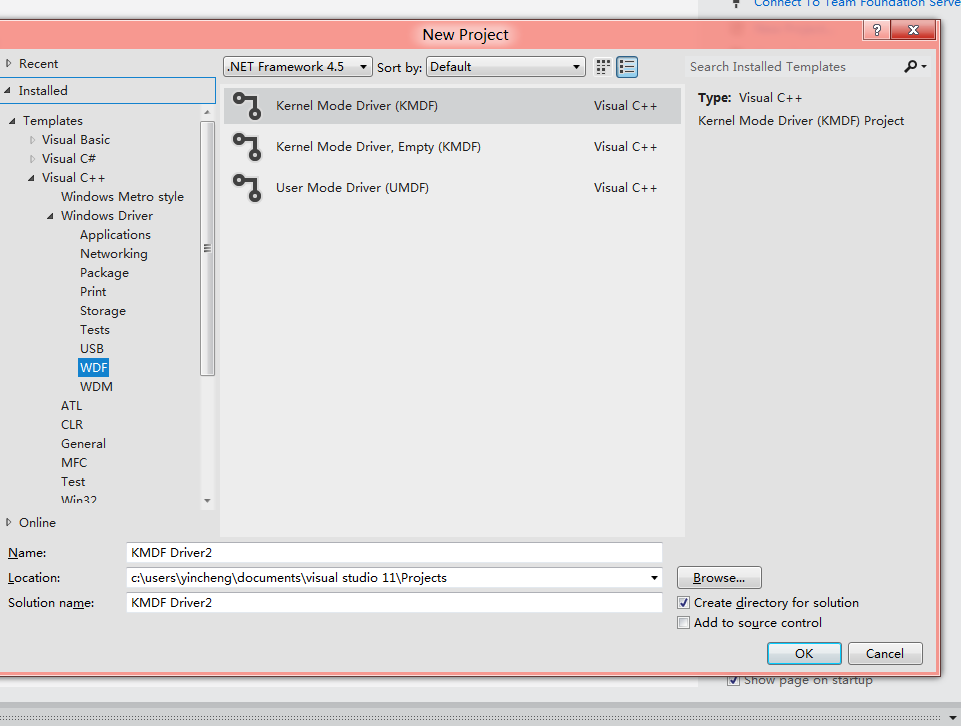Open the .NET Framework 4.5 dropdown
The height and width of the screenshot is (726, 961).
[x=363, y=66]
